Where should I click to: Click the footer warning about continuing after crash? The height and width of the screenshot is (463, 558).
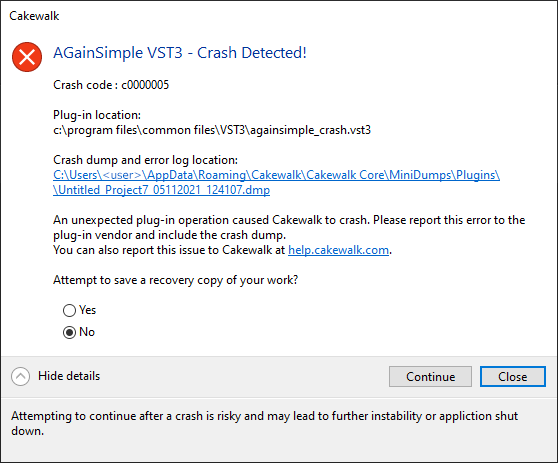[x=264, y=423]
